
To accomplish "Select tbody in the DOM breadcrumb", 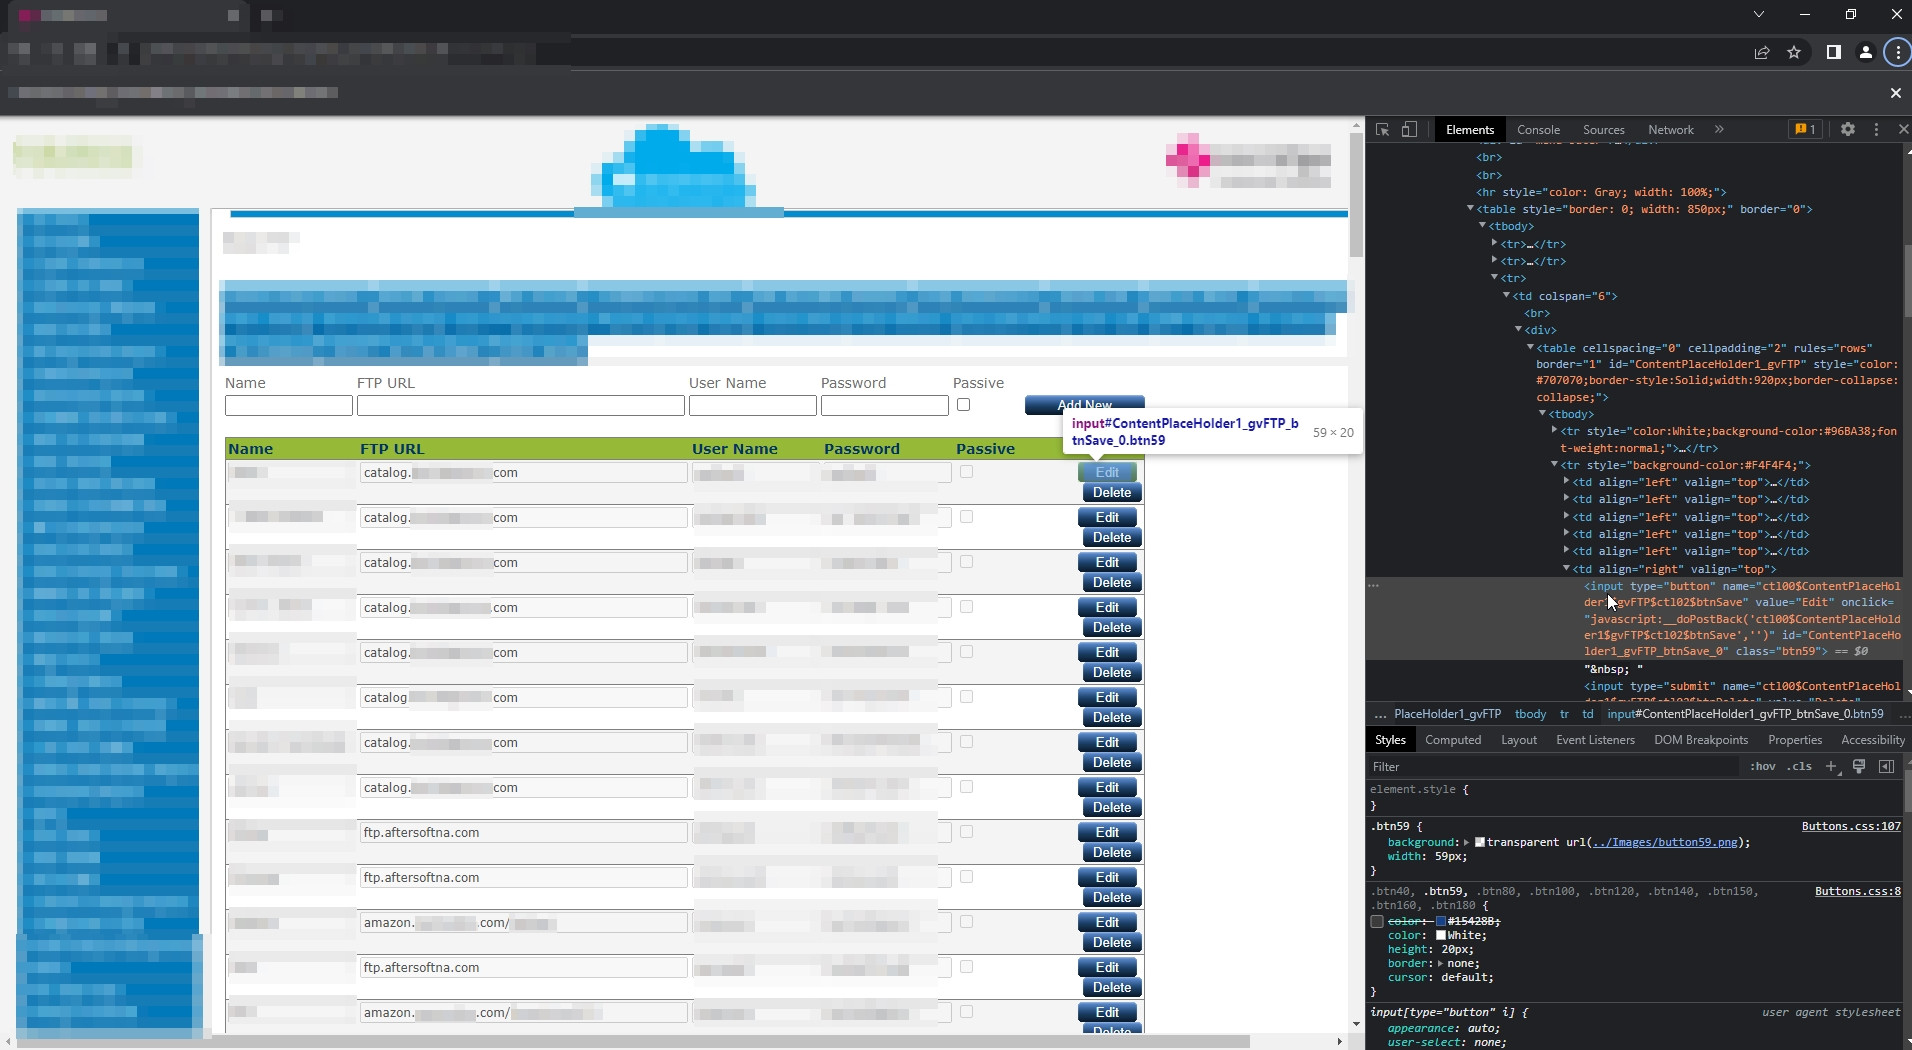I will (x=1530, y=715).
